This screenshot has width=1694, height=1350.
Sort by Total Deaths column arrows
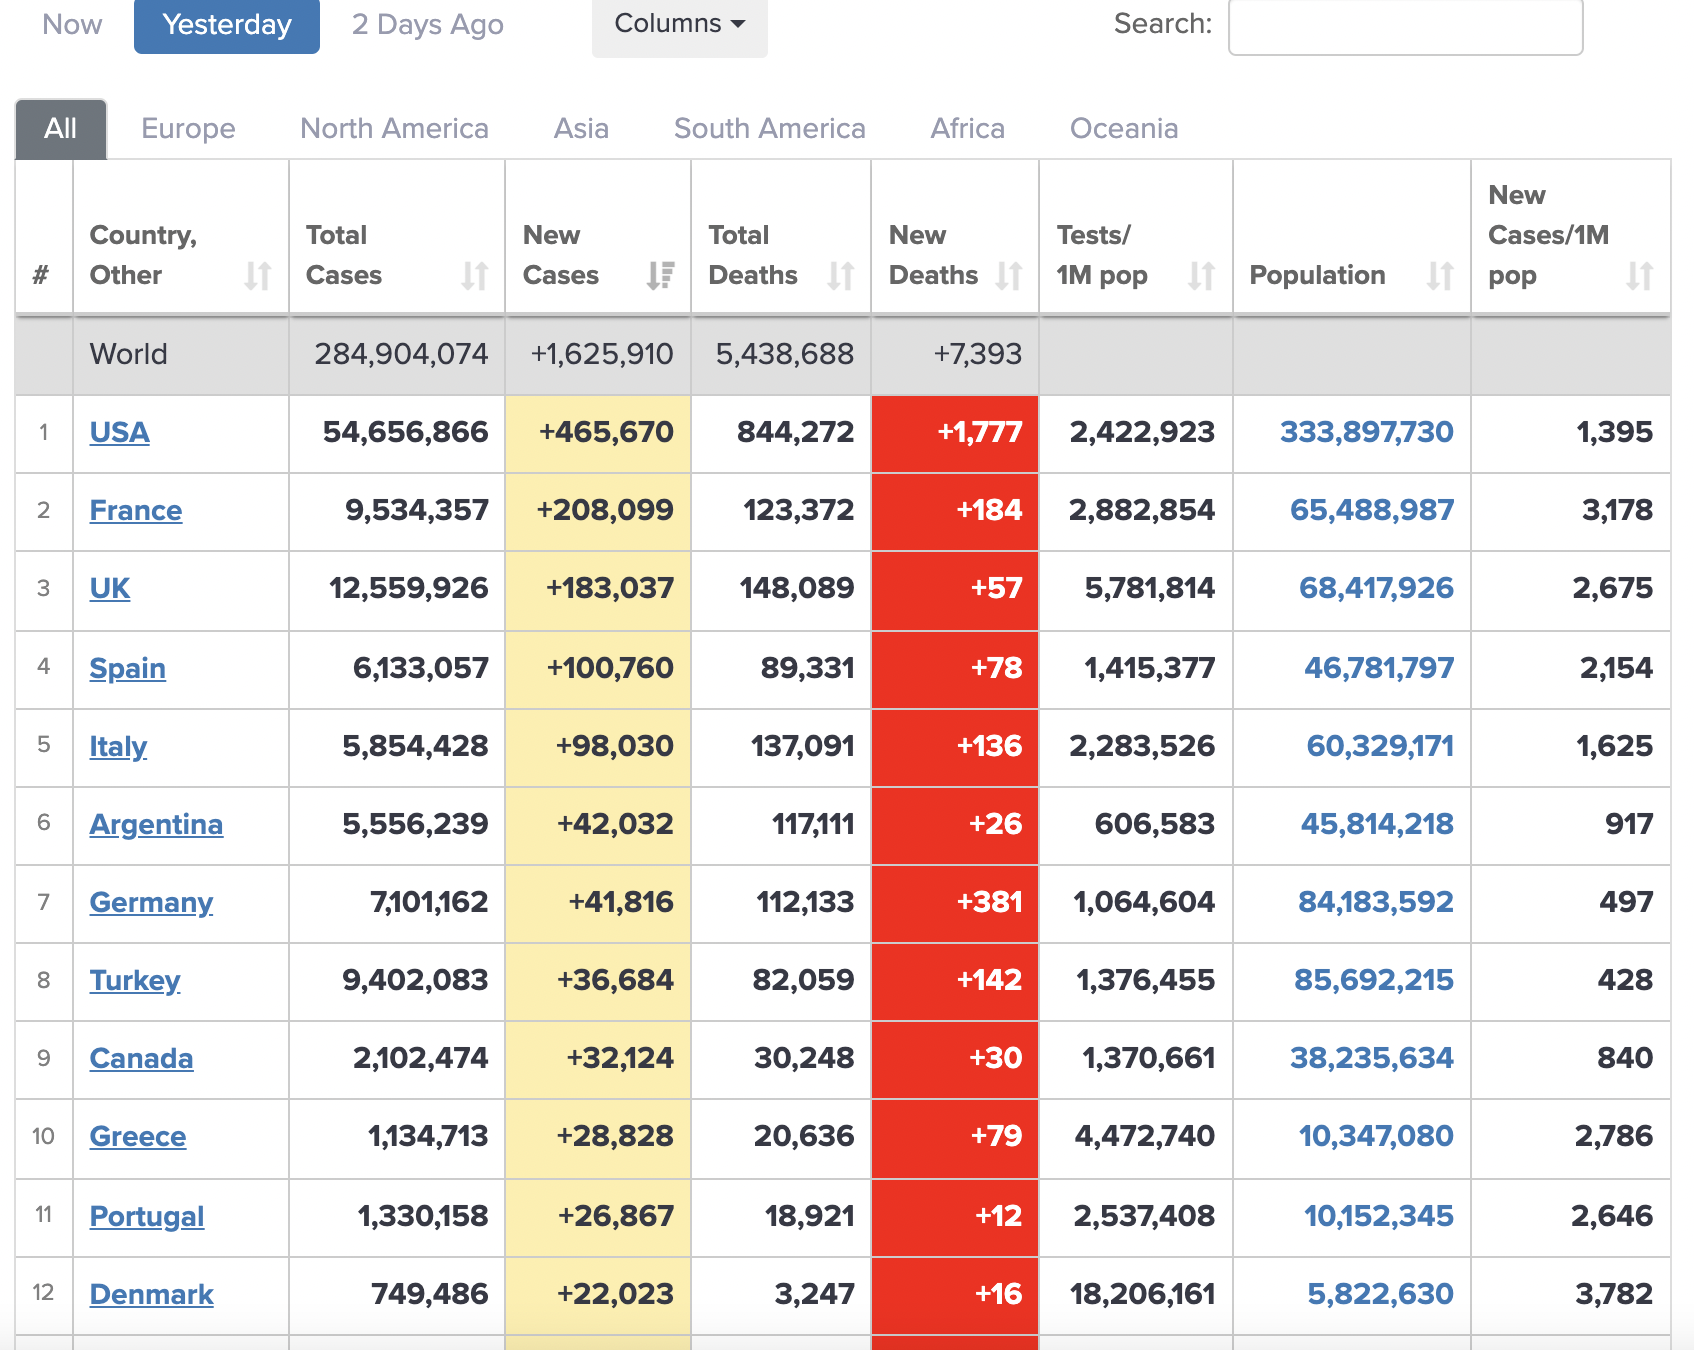pos(840,275)
